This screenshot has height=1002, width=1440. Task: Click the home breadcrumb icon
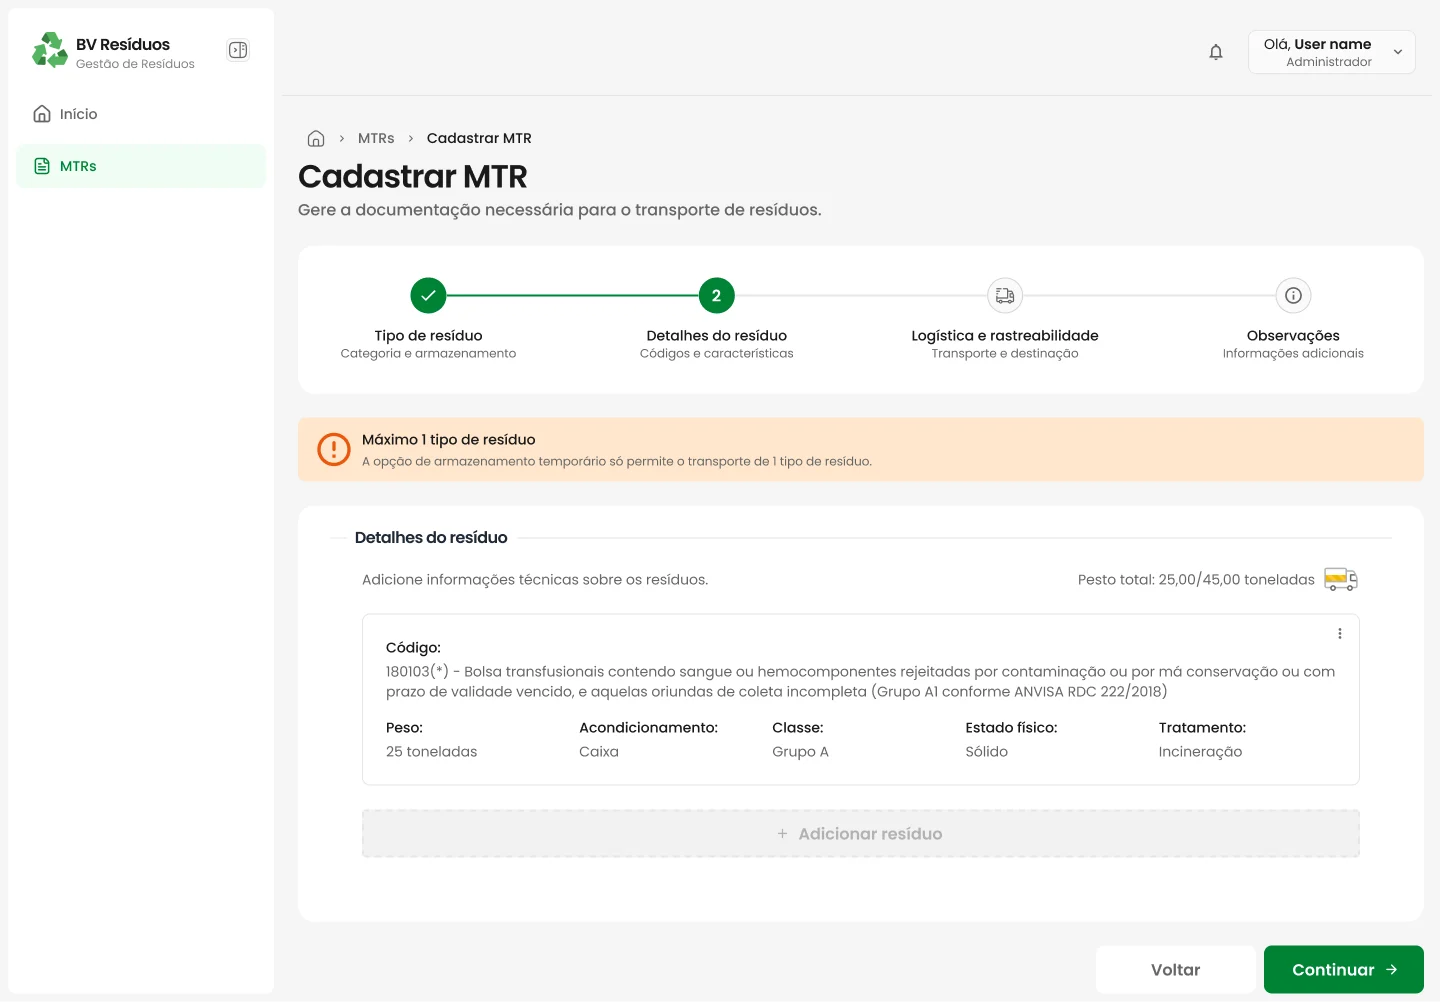tap(316, 138)
